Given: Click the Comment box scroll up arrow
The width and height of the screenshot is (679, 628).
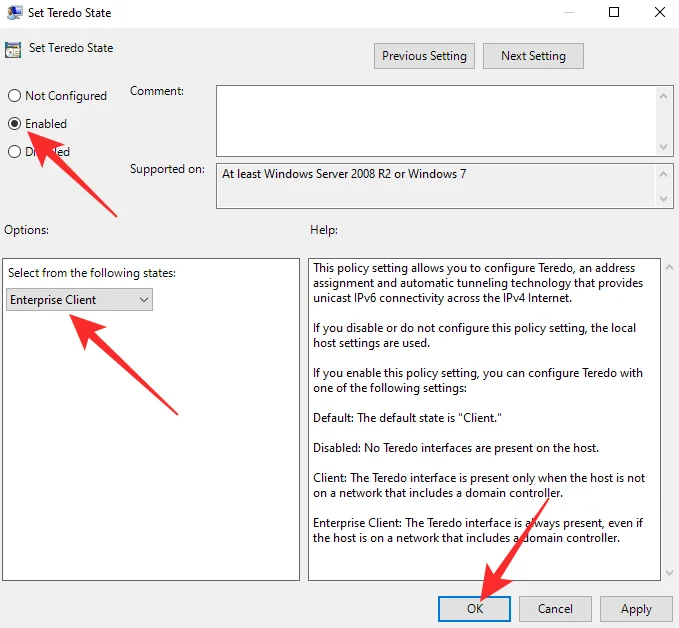Looking at the screenshot, I should pos(663,96).
